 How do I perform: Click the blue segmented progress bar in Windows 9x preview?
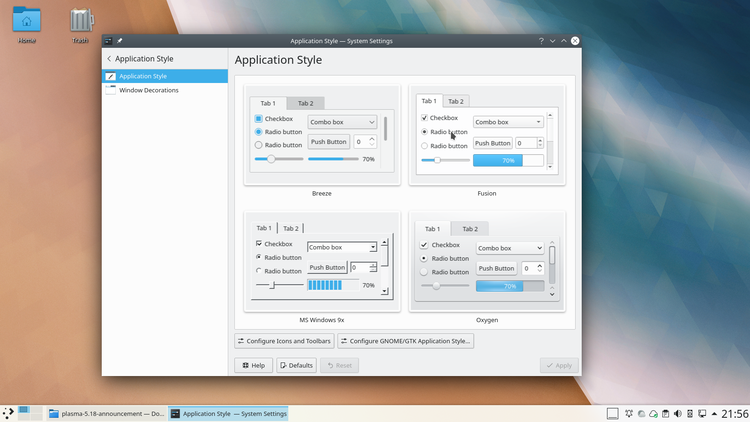click(332, 285)
